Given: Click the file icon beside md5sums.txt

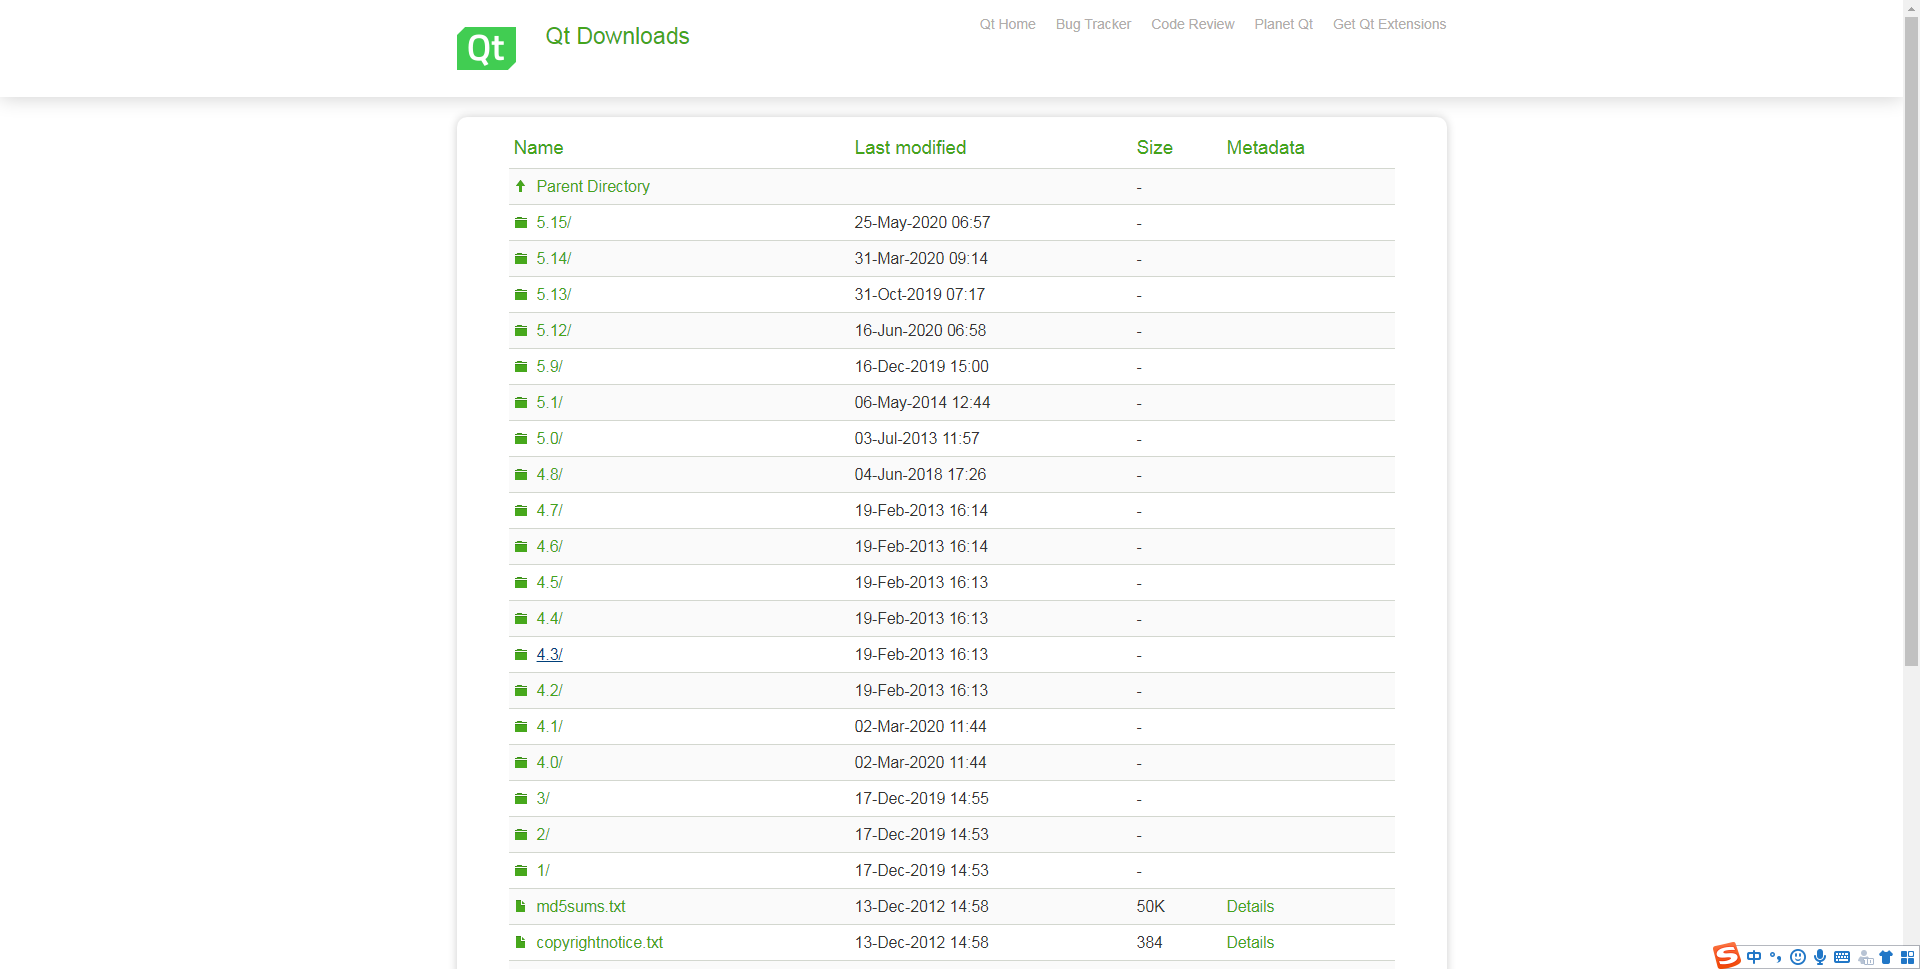Looking at the screenshot, I should (520, 906).
